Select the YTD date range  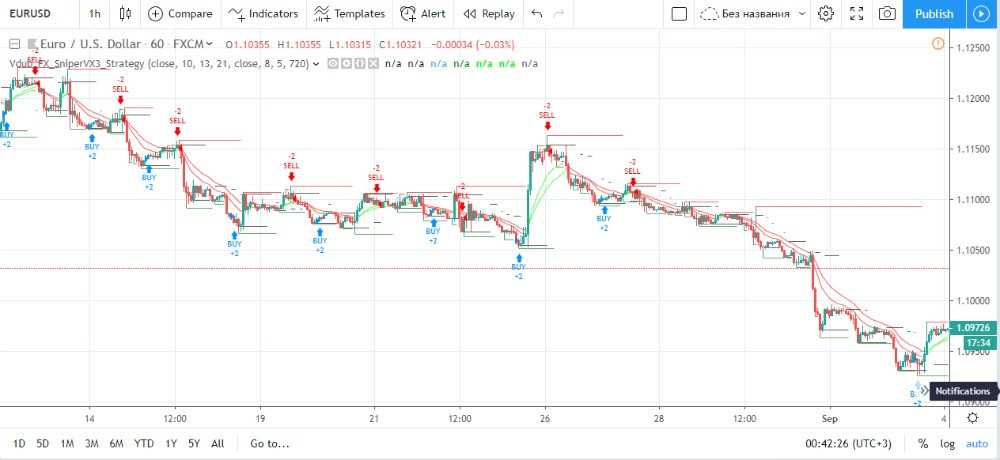(144, 443)
